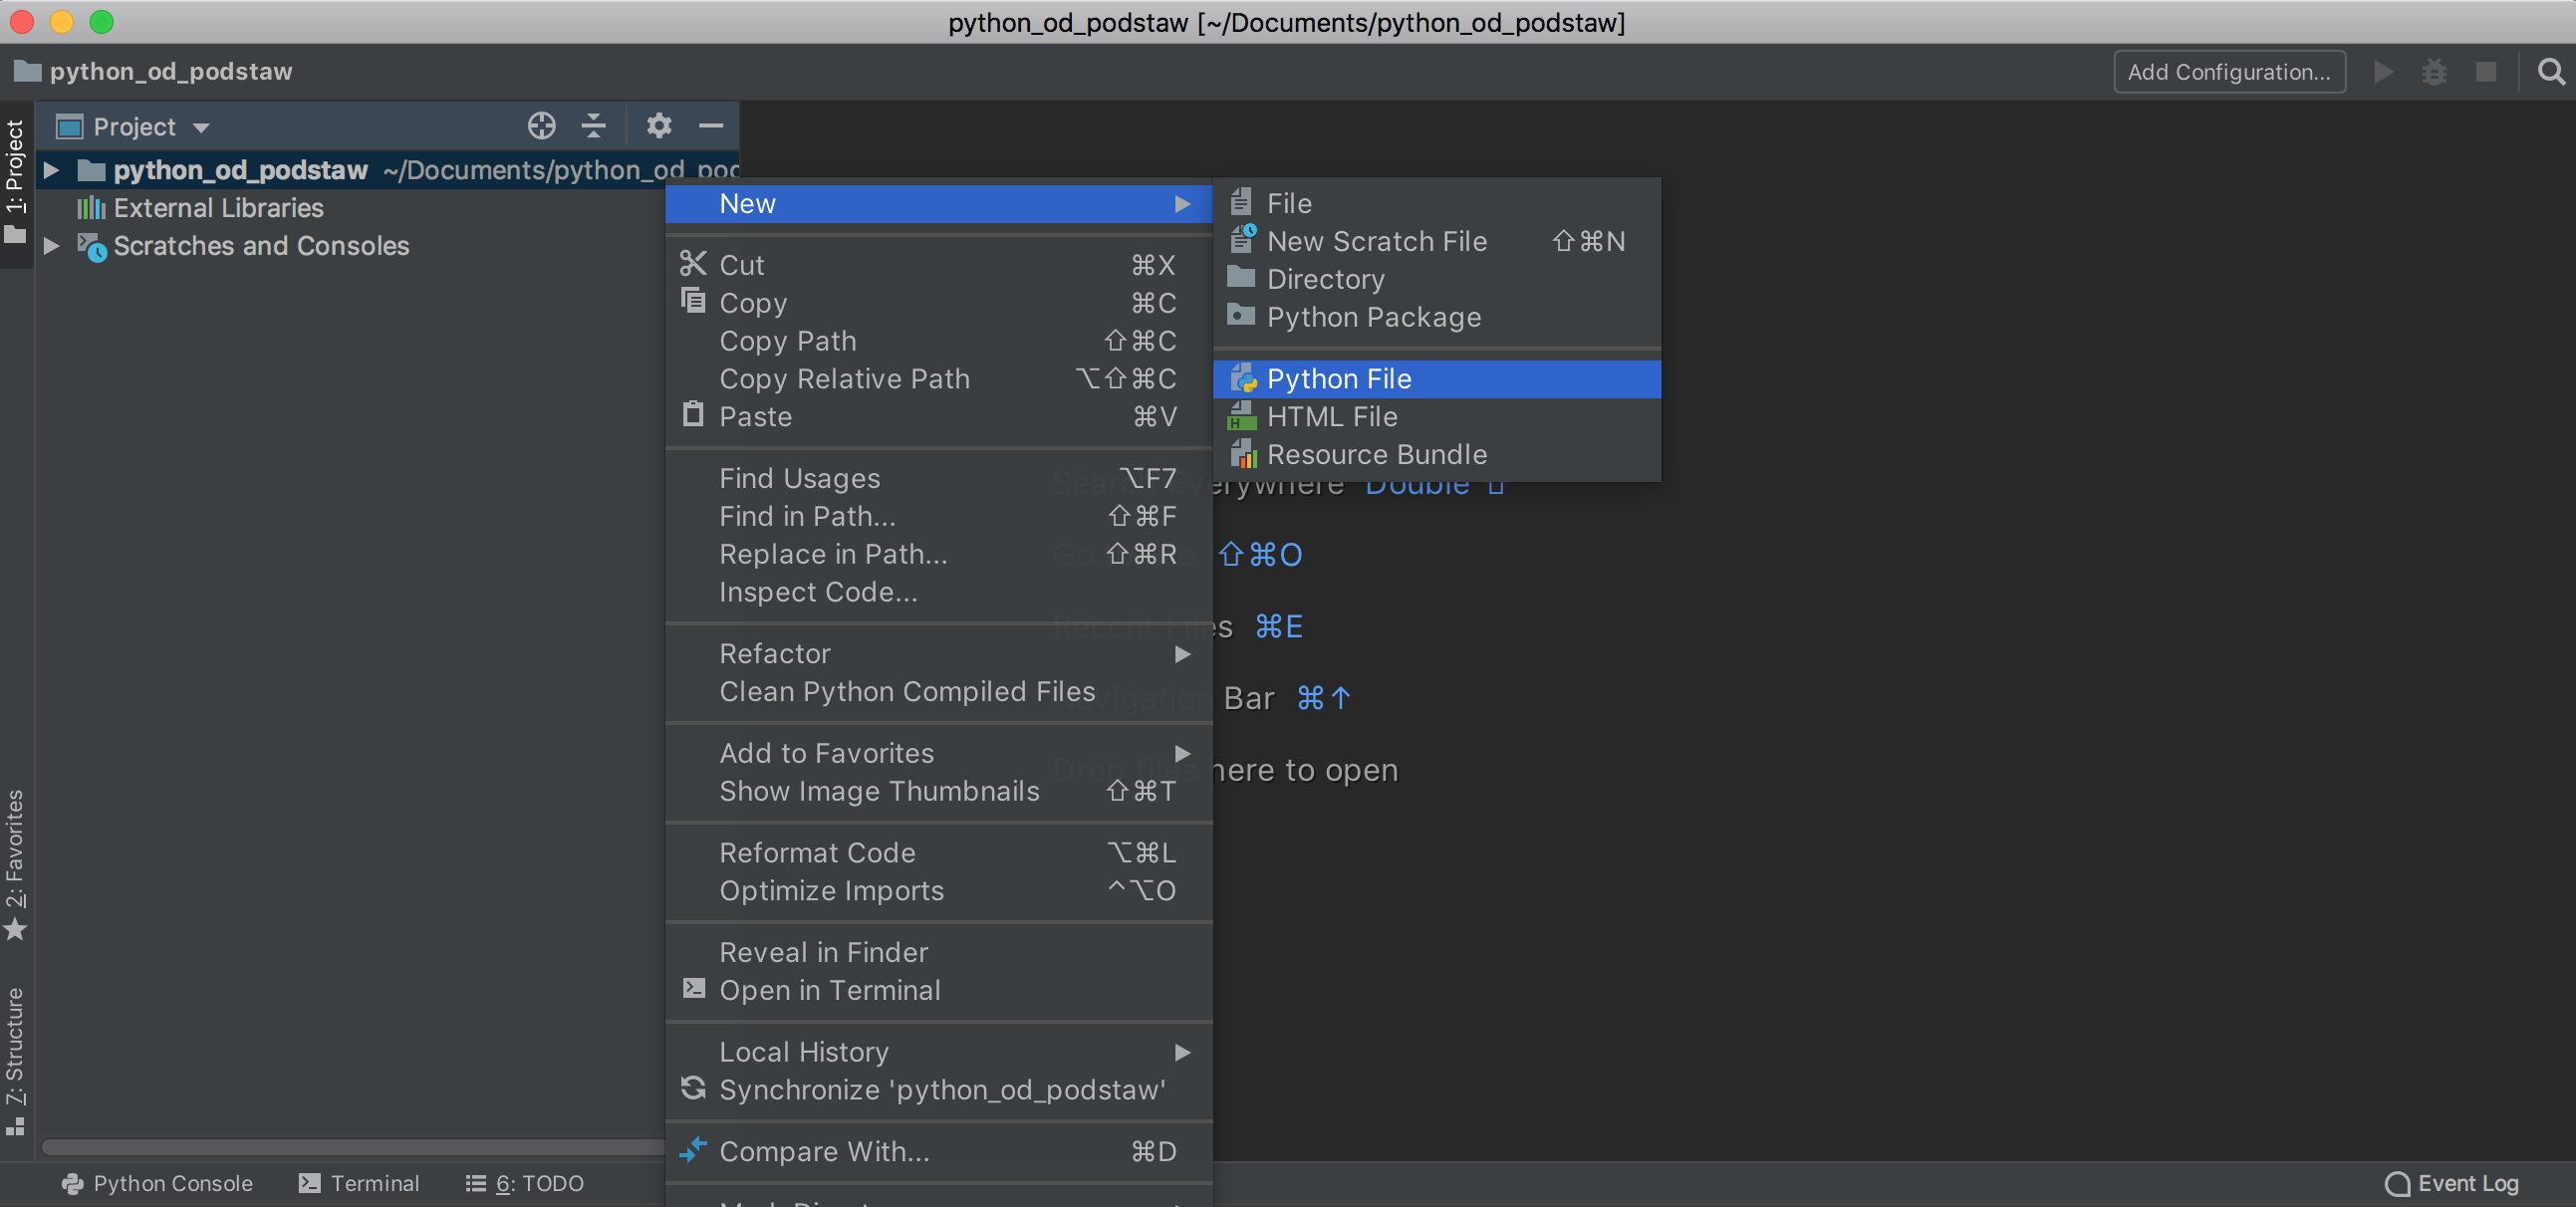Click the HTML File icon in submenu

[1242, 416]
